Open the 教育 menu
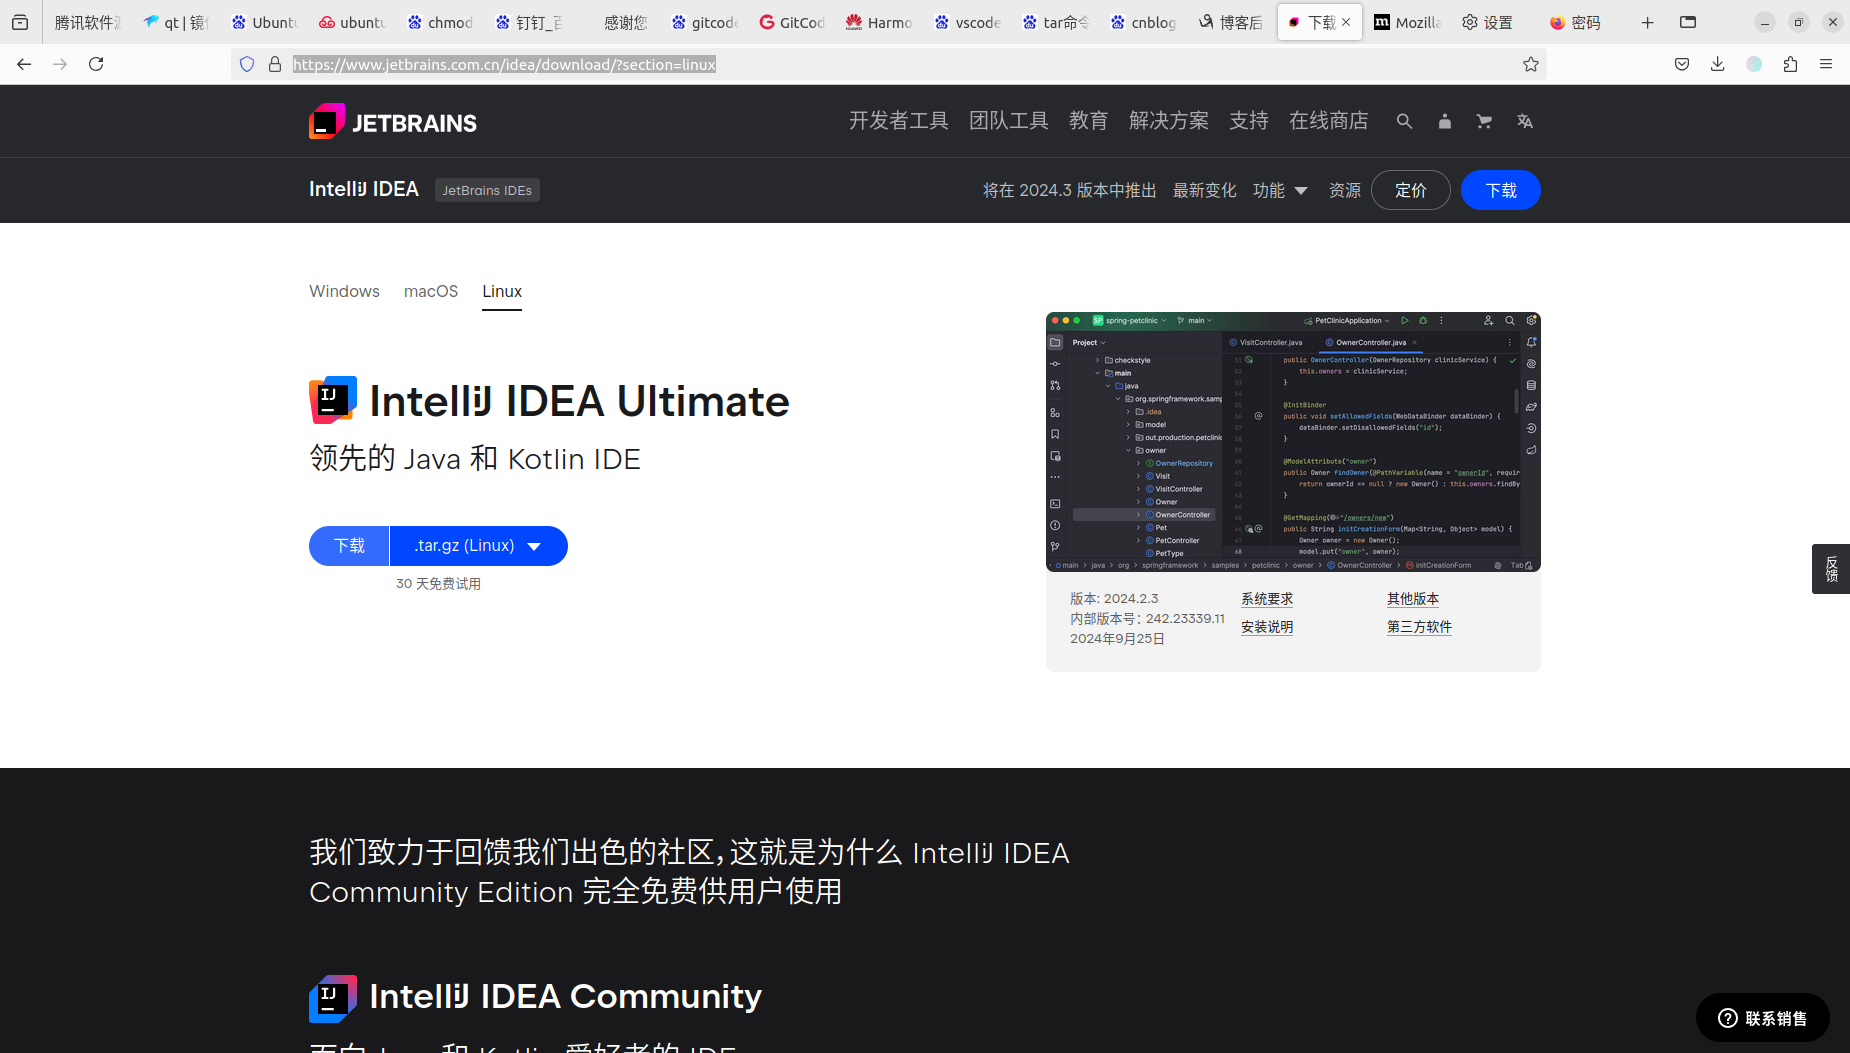1850x1053 pixels. coord(1088,121)
